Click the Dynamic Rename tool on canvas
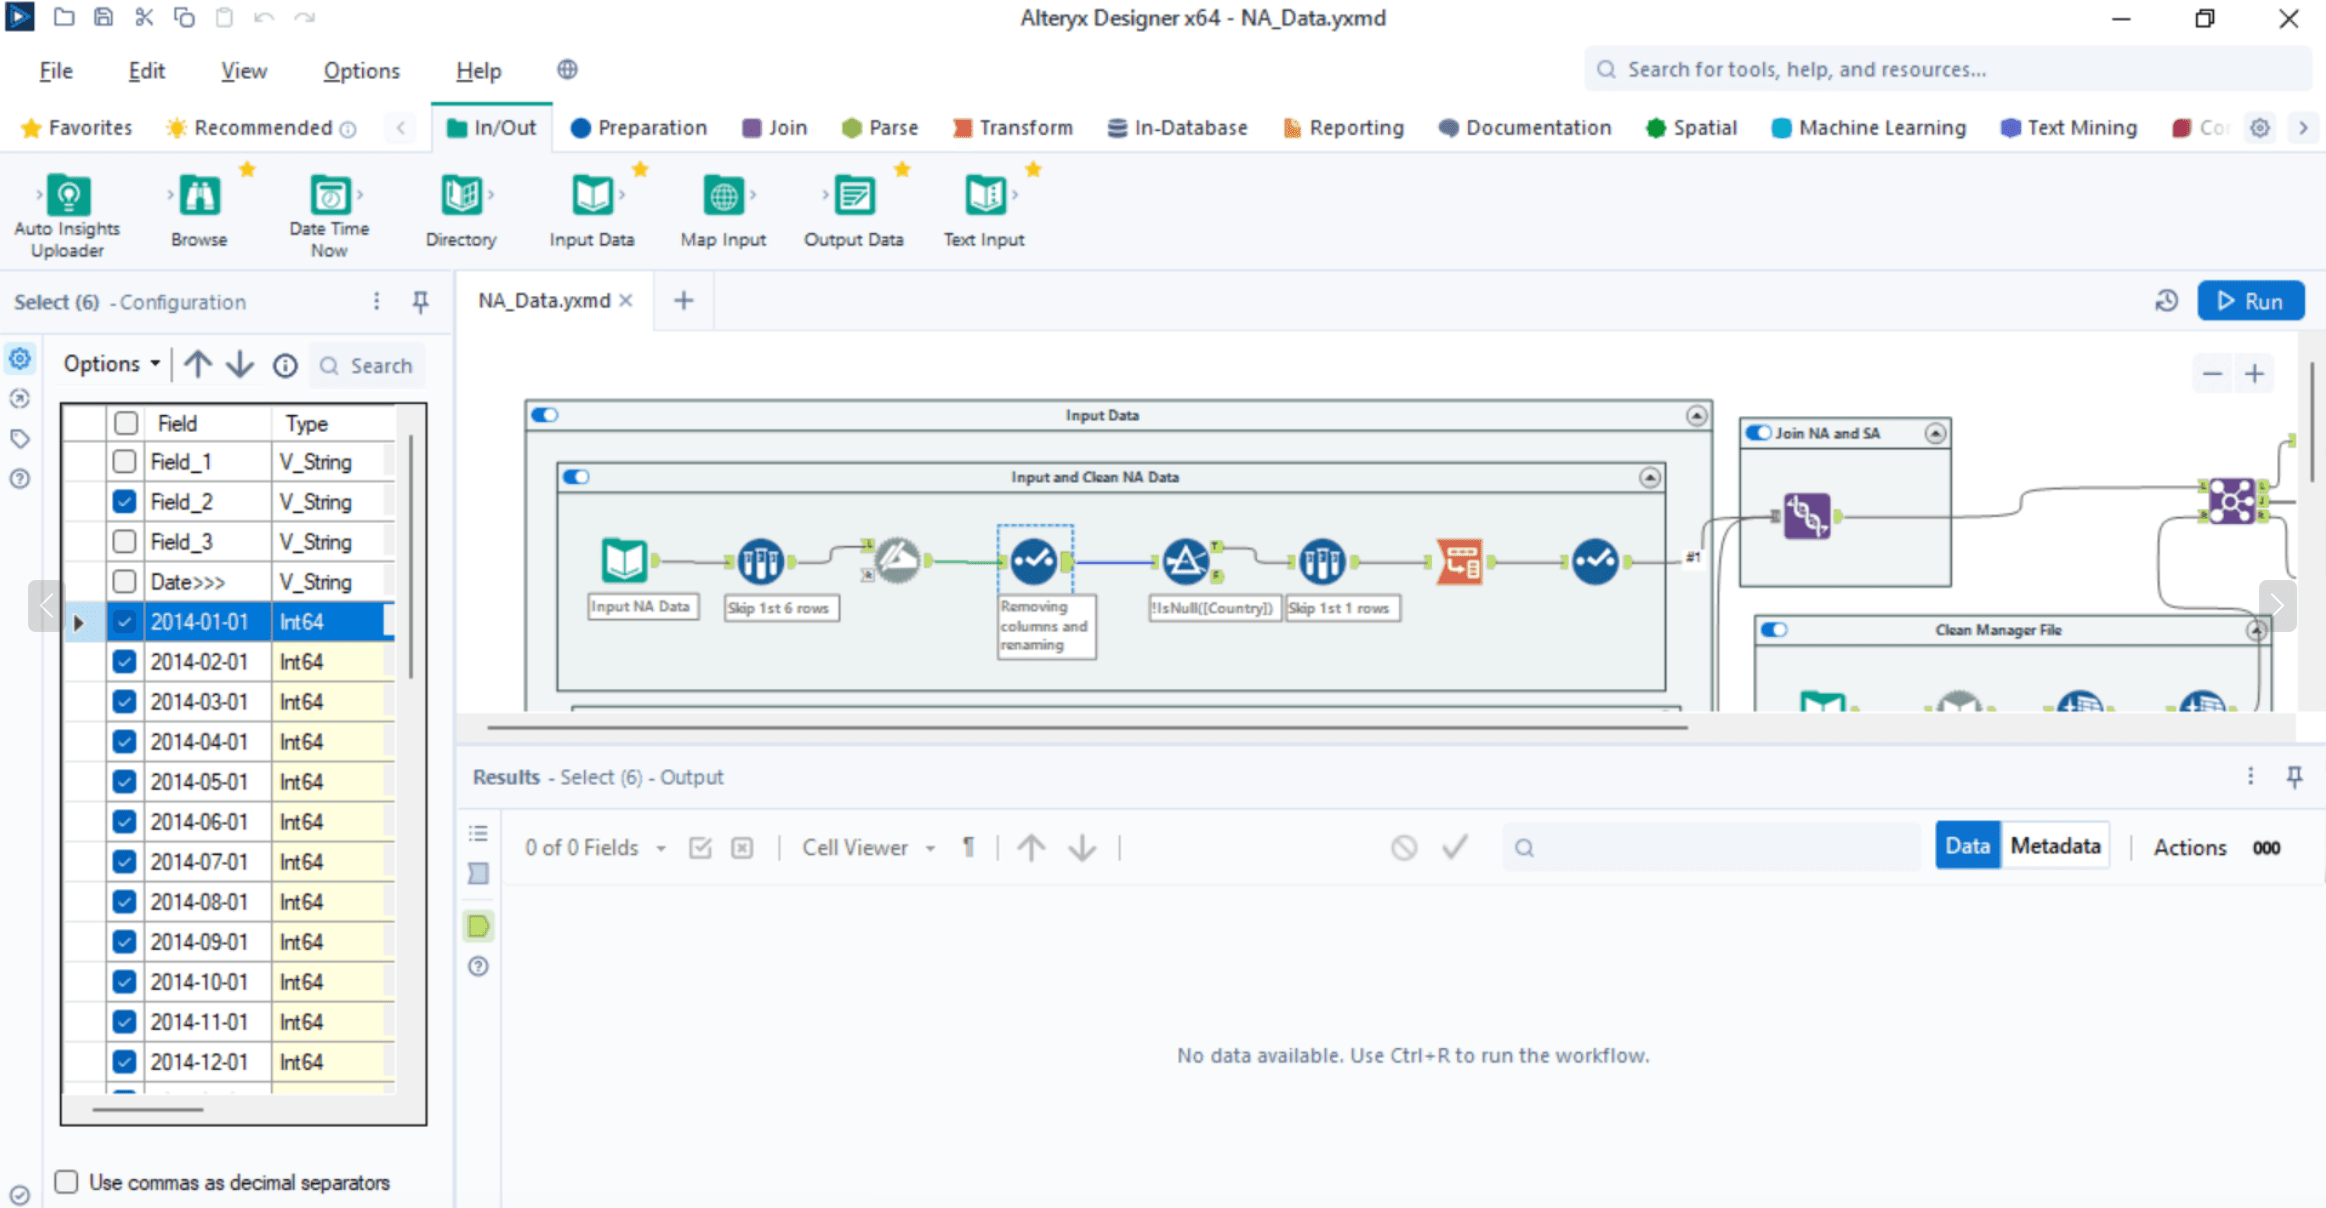The width and height of the screenshot is (2326, 1208). tap(897, 560)
